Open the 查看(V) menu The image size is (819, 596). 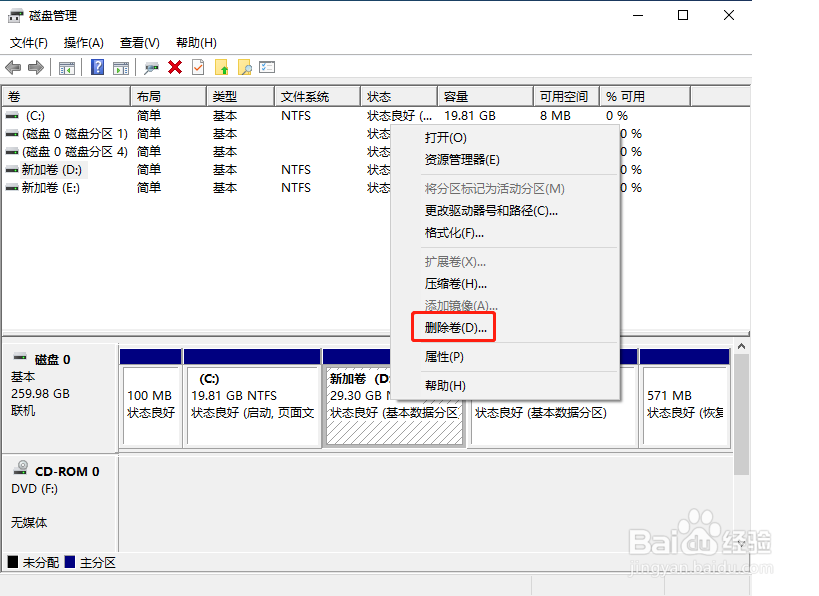click(139, 43)
